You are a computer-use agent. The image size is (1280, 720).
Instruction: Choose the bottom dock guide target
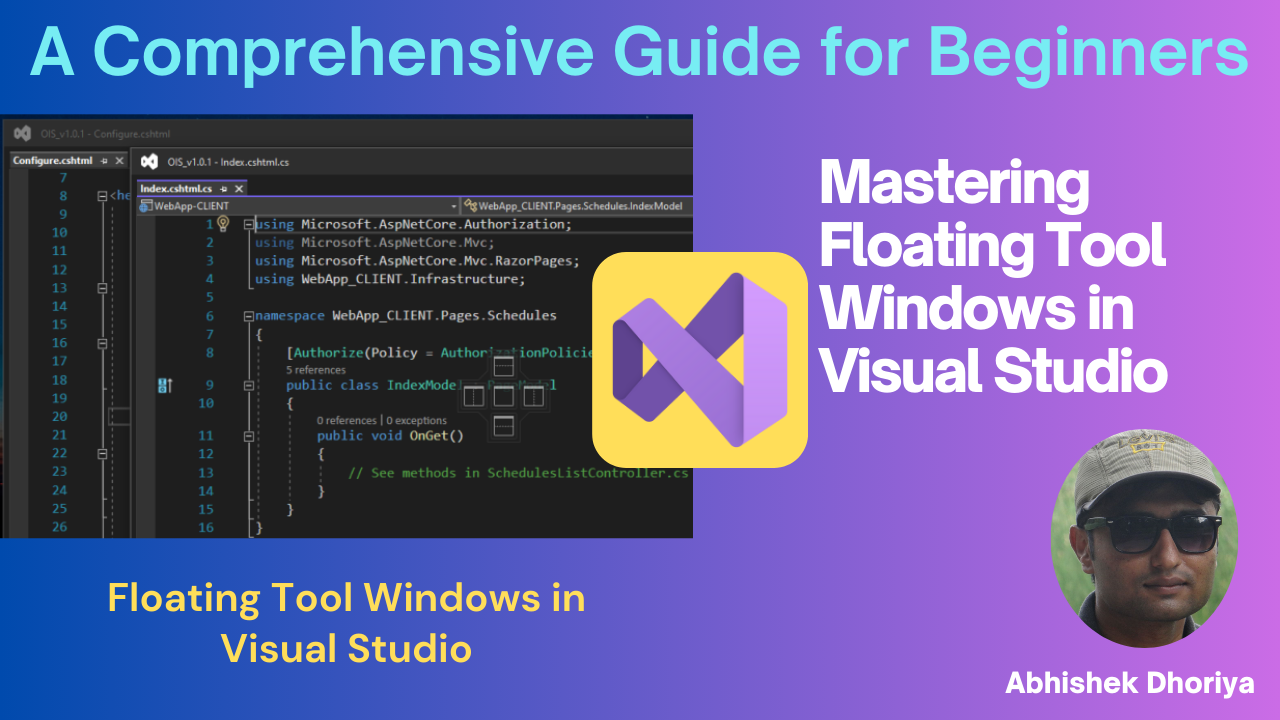(504, 427)
